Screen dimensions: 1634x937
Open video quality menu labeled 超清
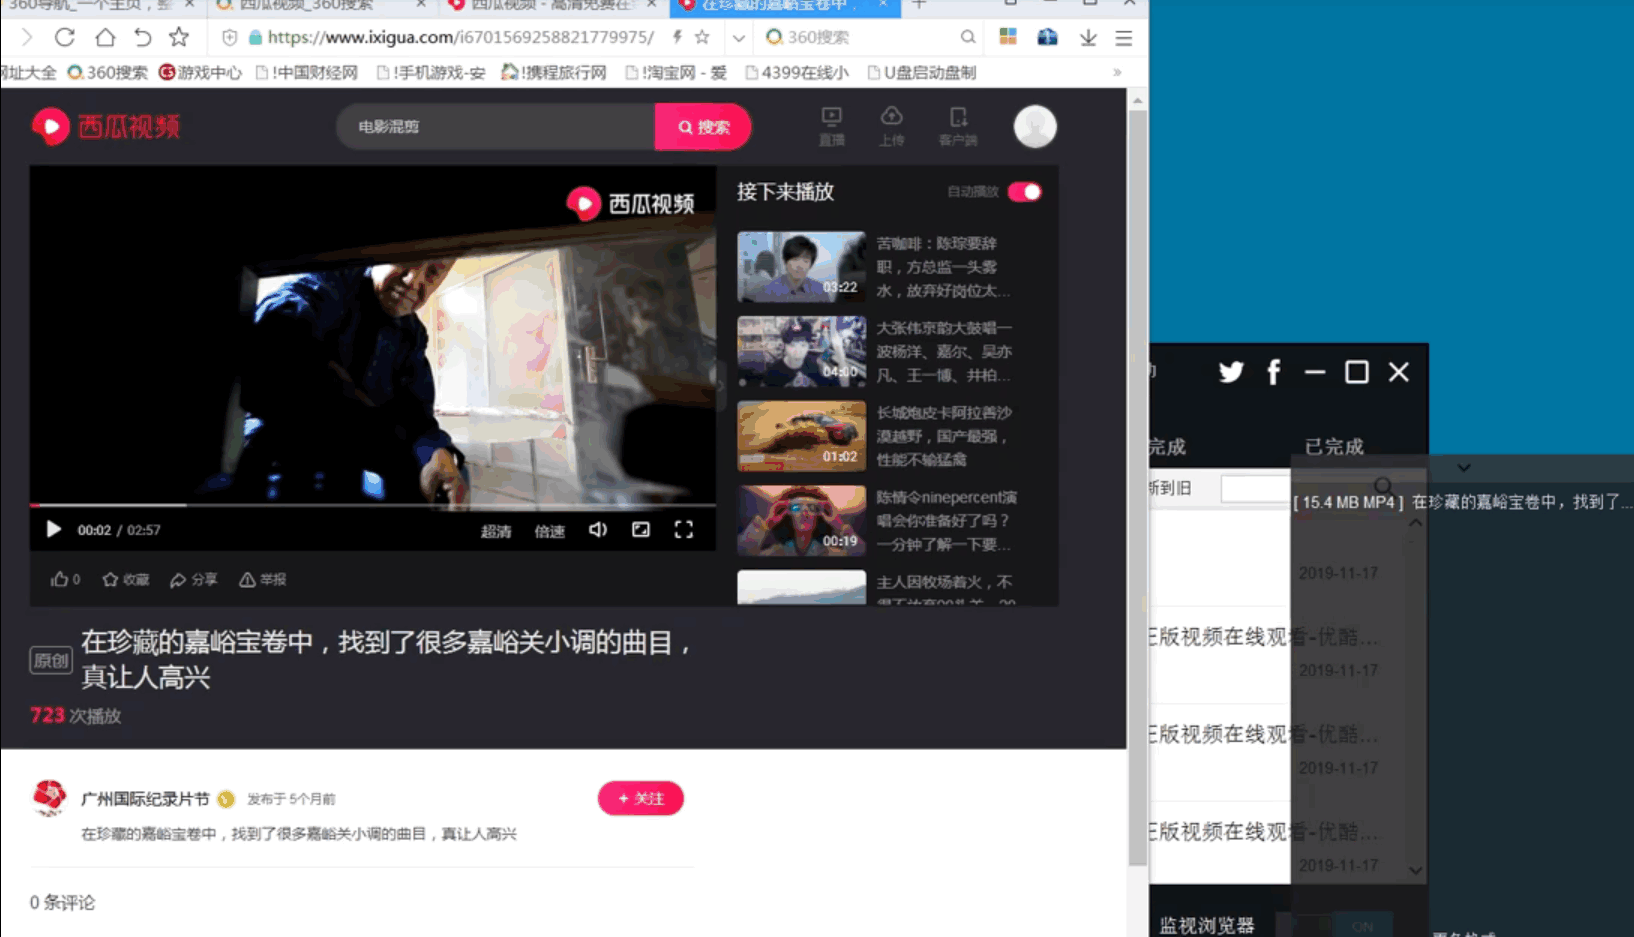495,531
